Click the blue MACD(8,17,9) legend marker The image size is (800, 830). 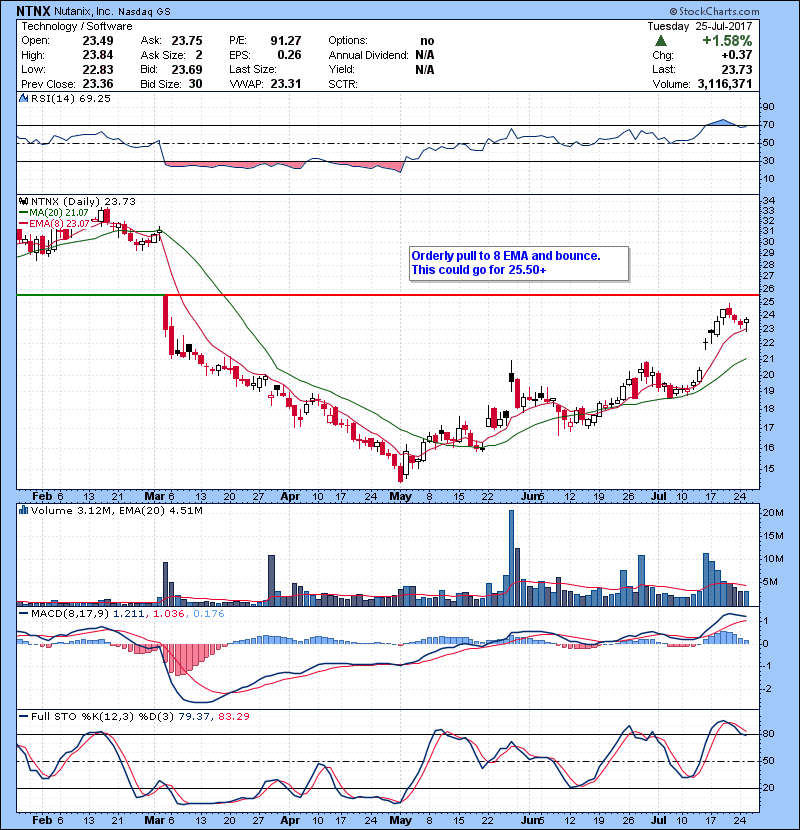23,614
